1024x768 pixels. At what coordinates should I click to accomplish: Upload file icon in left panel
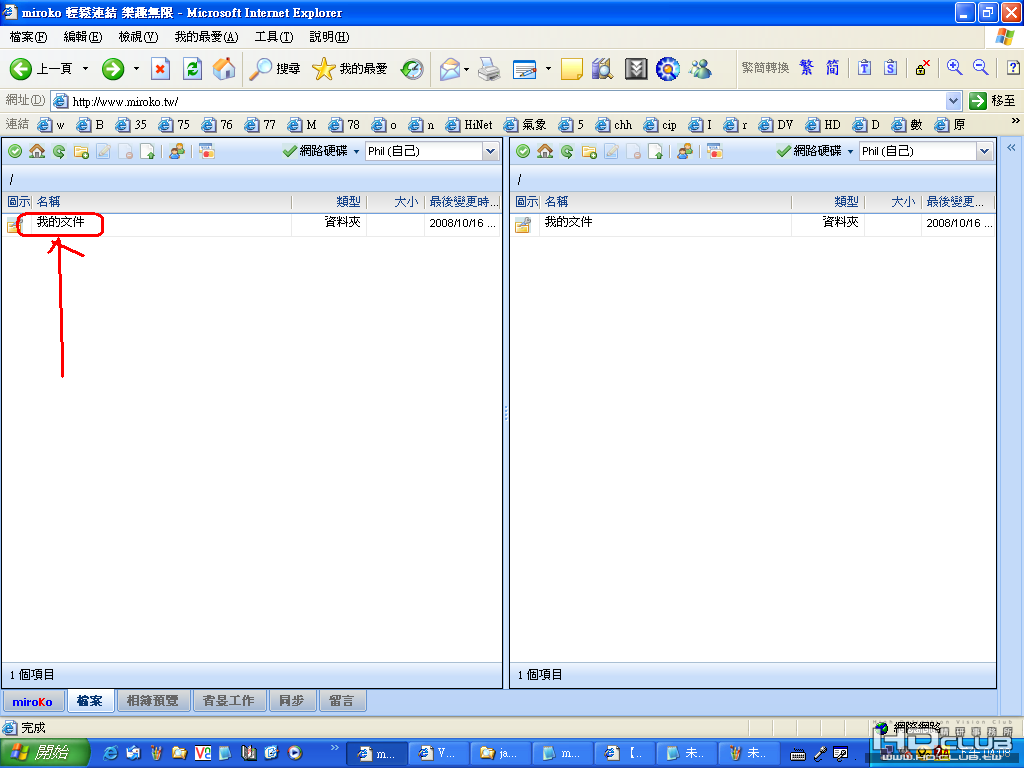click(148, 152)
